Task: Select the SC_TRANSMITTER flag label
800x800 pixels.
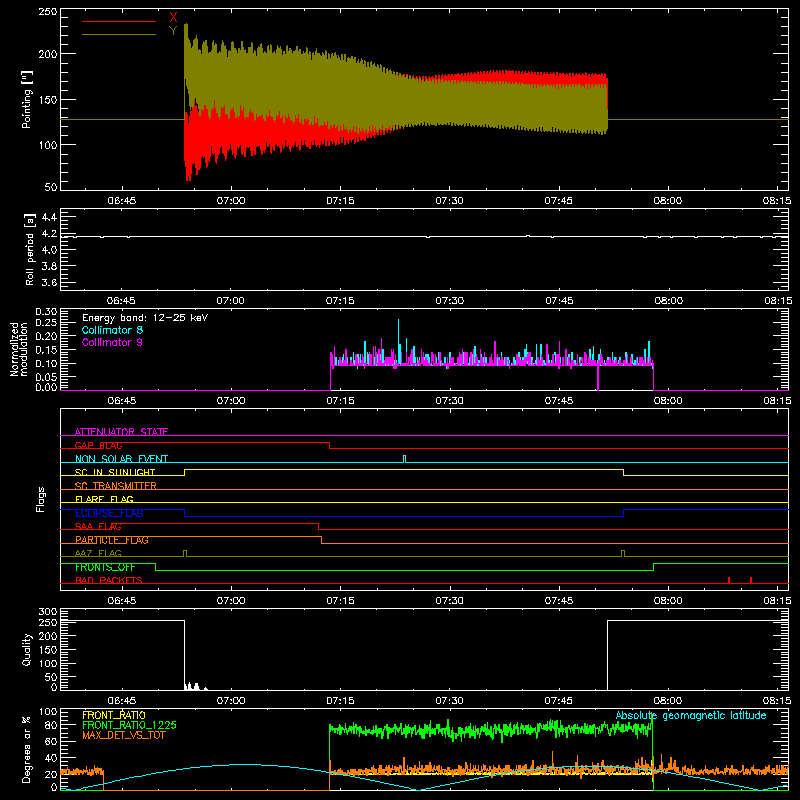Action: coord(116,486)
